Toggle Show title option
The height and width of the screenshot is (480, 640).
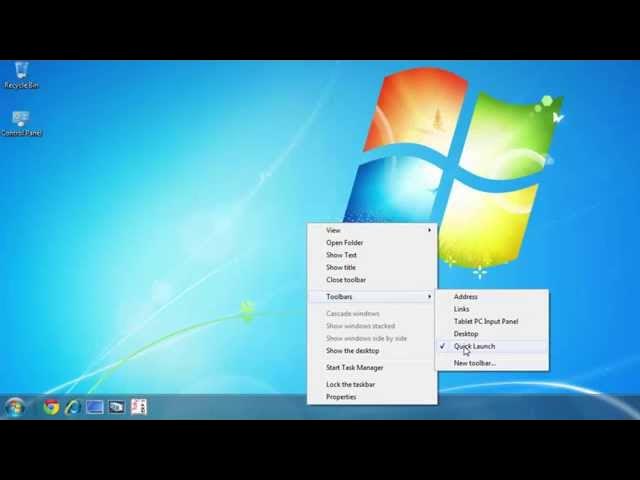[x=372, y=267]
